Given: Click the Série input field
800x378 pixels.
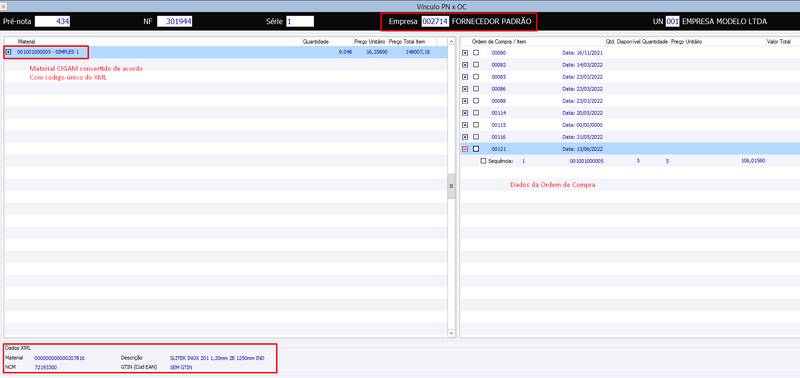Looking at the screenshot, I should 300,21.
